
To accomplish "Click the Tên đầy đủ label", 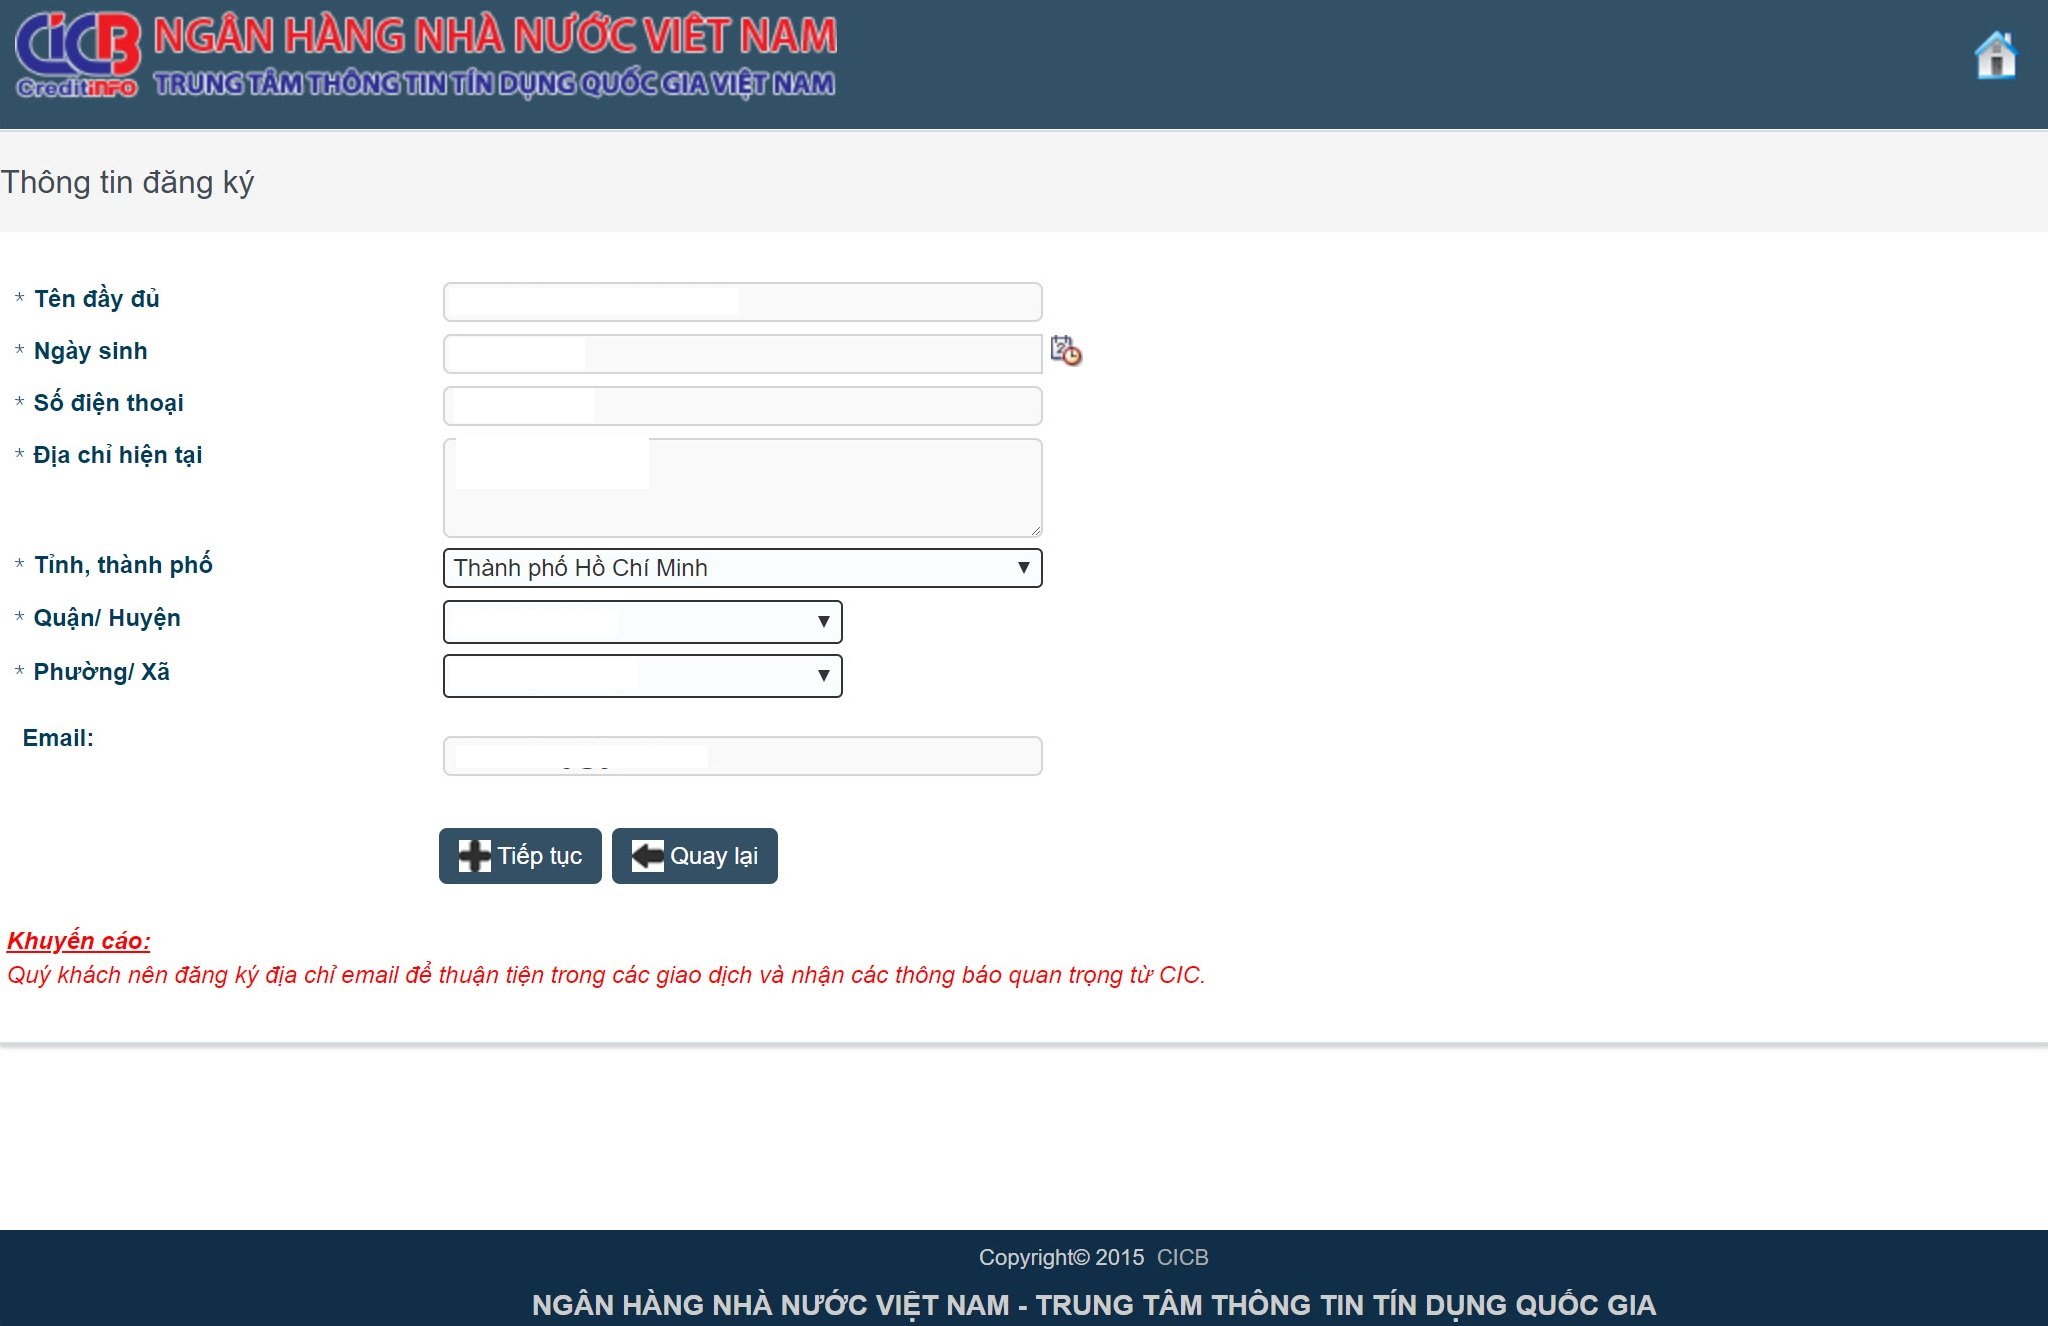I will click(x=96, y=299).
